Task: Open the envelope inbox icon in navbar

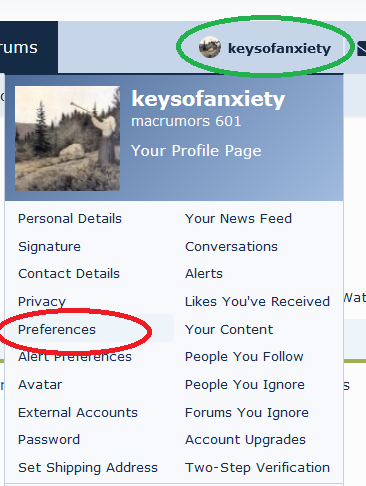Action: [x=361, y=48]
